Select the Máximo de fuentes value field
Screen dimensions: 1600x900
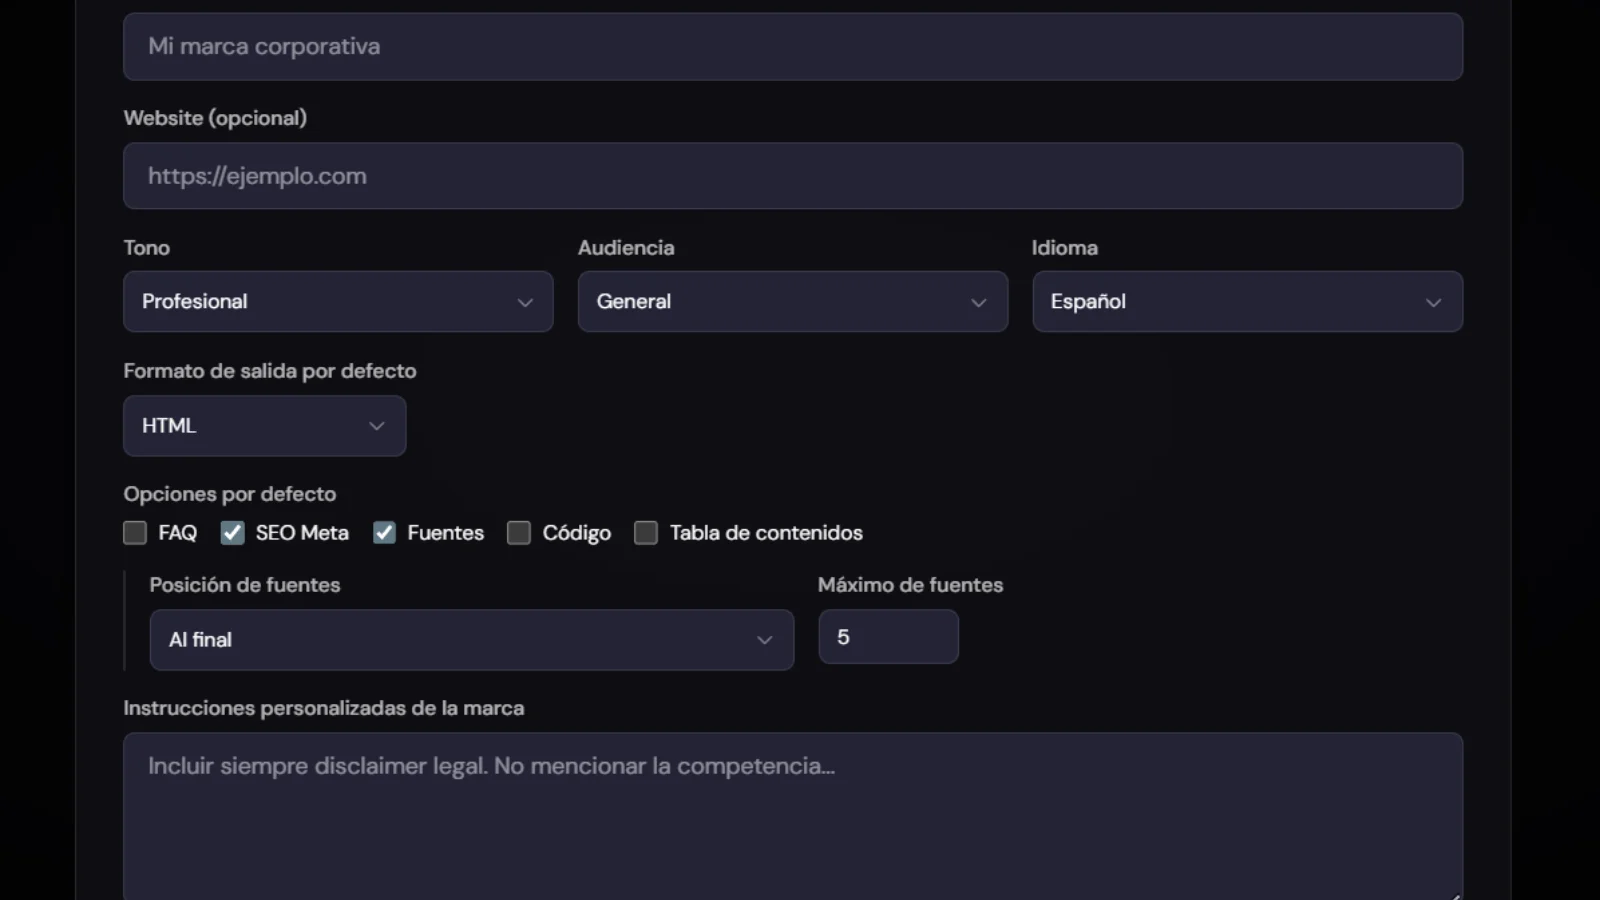[x=888, y=636]
